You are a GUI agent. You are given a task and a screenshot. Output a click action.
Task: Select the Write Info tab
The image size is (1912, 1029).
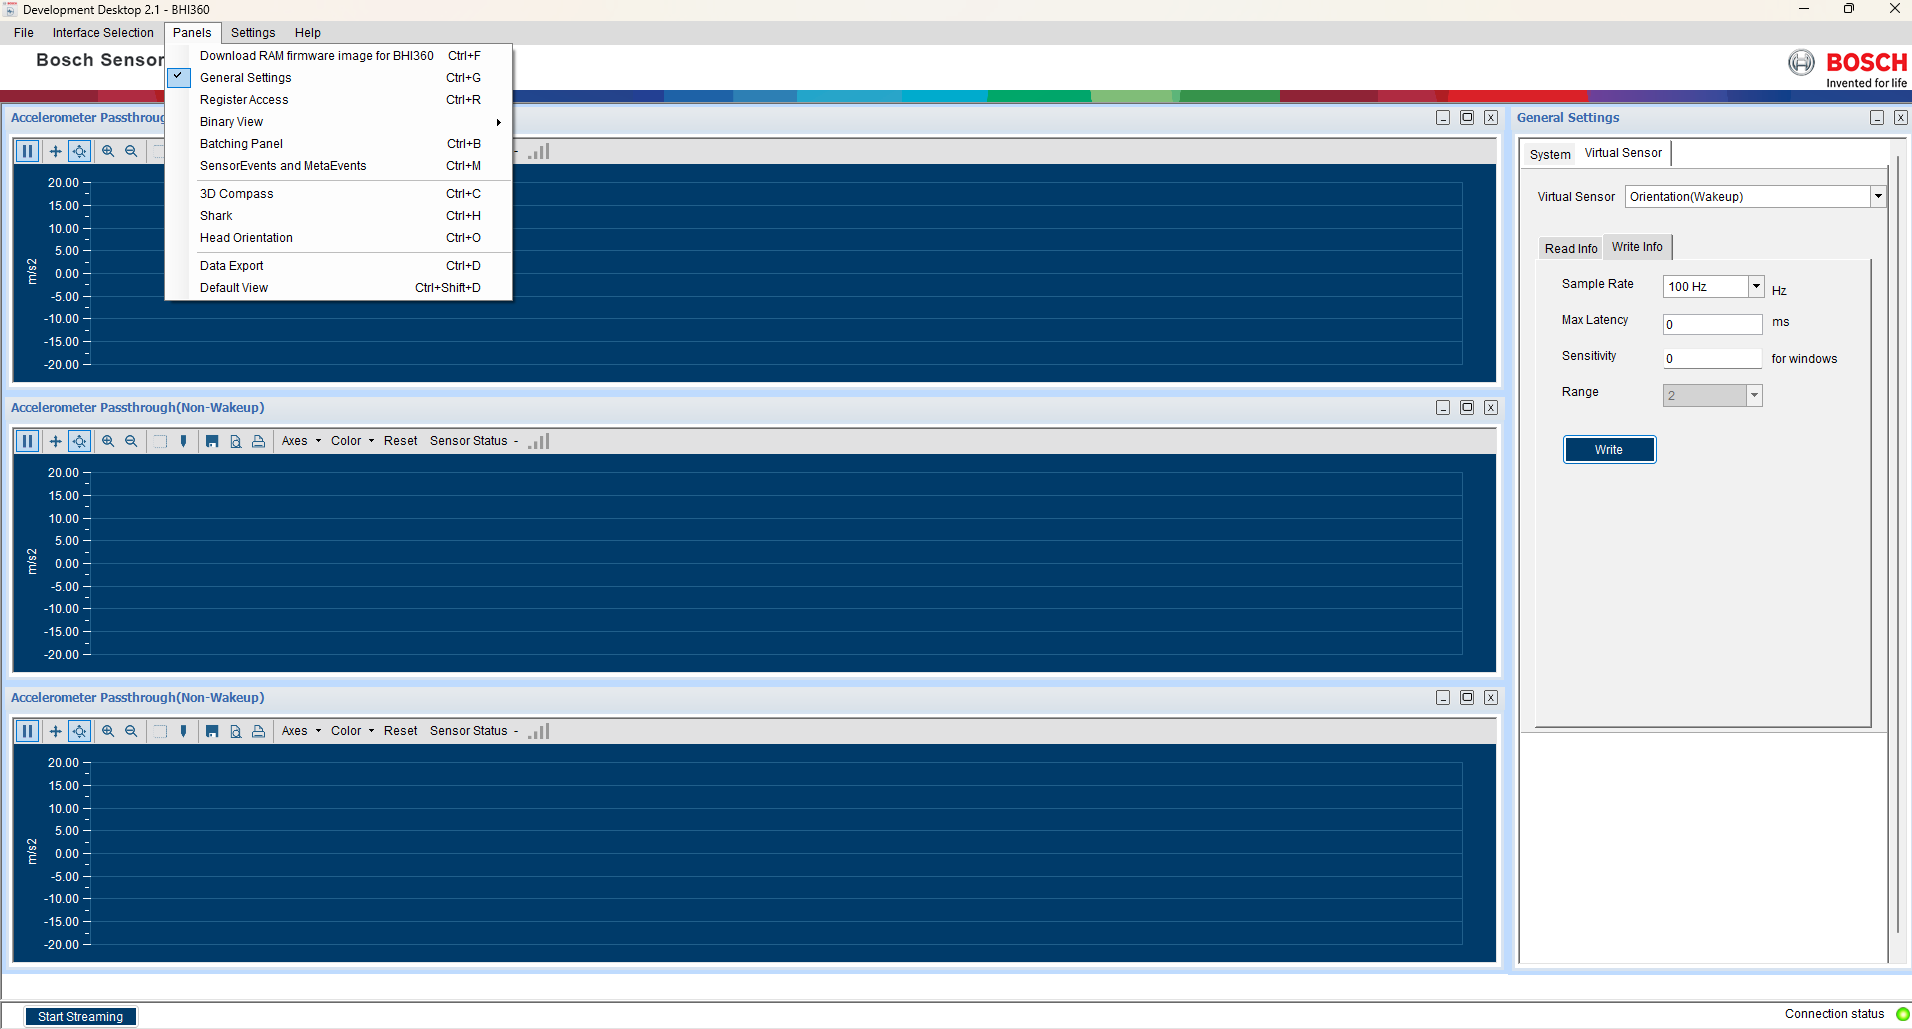point(1637,247)
